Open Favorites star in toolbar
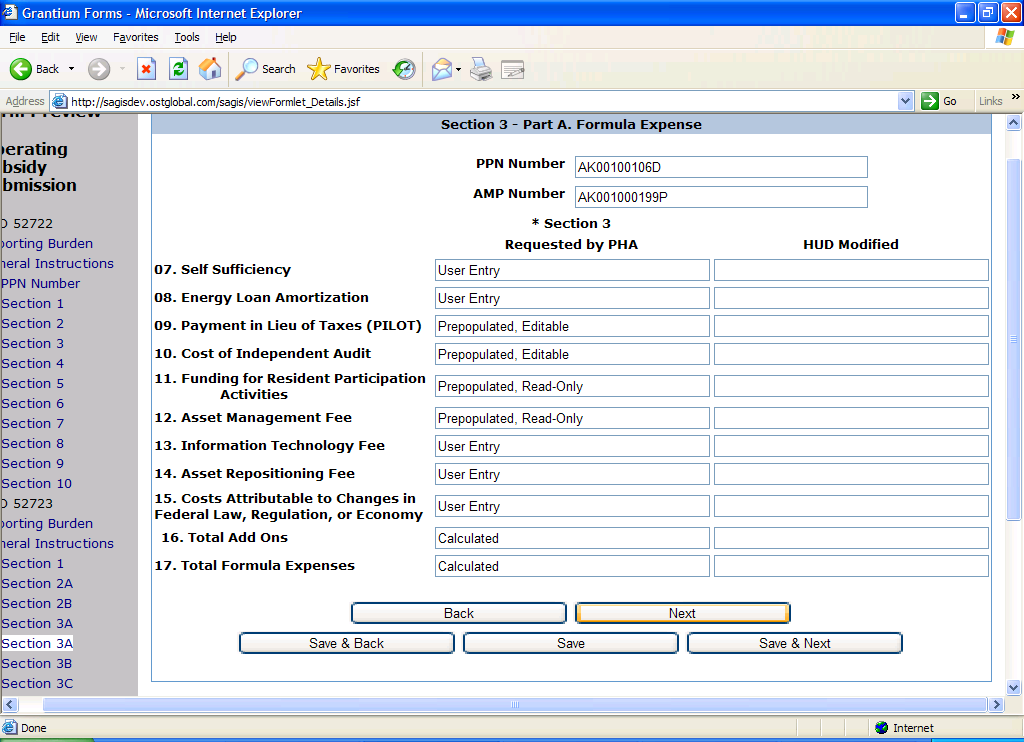The image size is (1024, 742). point(344,69)
